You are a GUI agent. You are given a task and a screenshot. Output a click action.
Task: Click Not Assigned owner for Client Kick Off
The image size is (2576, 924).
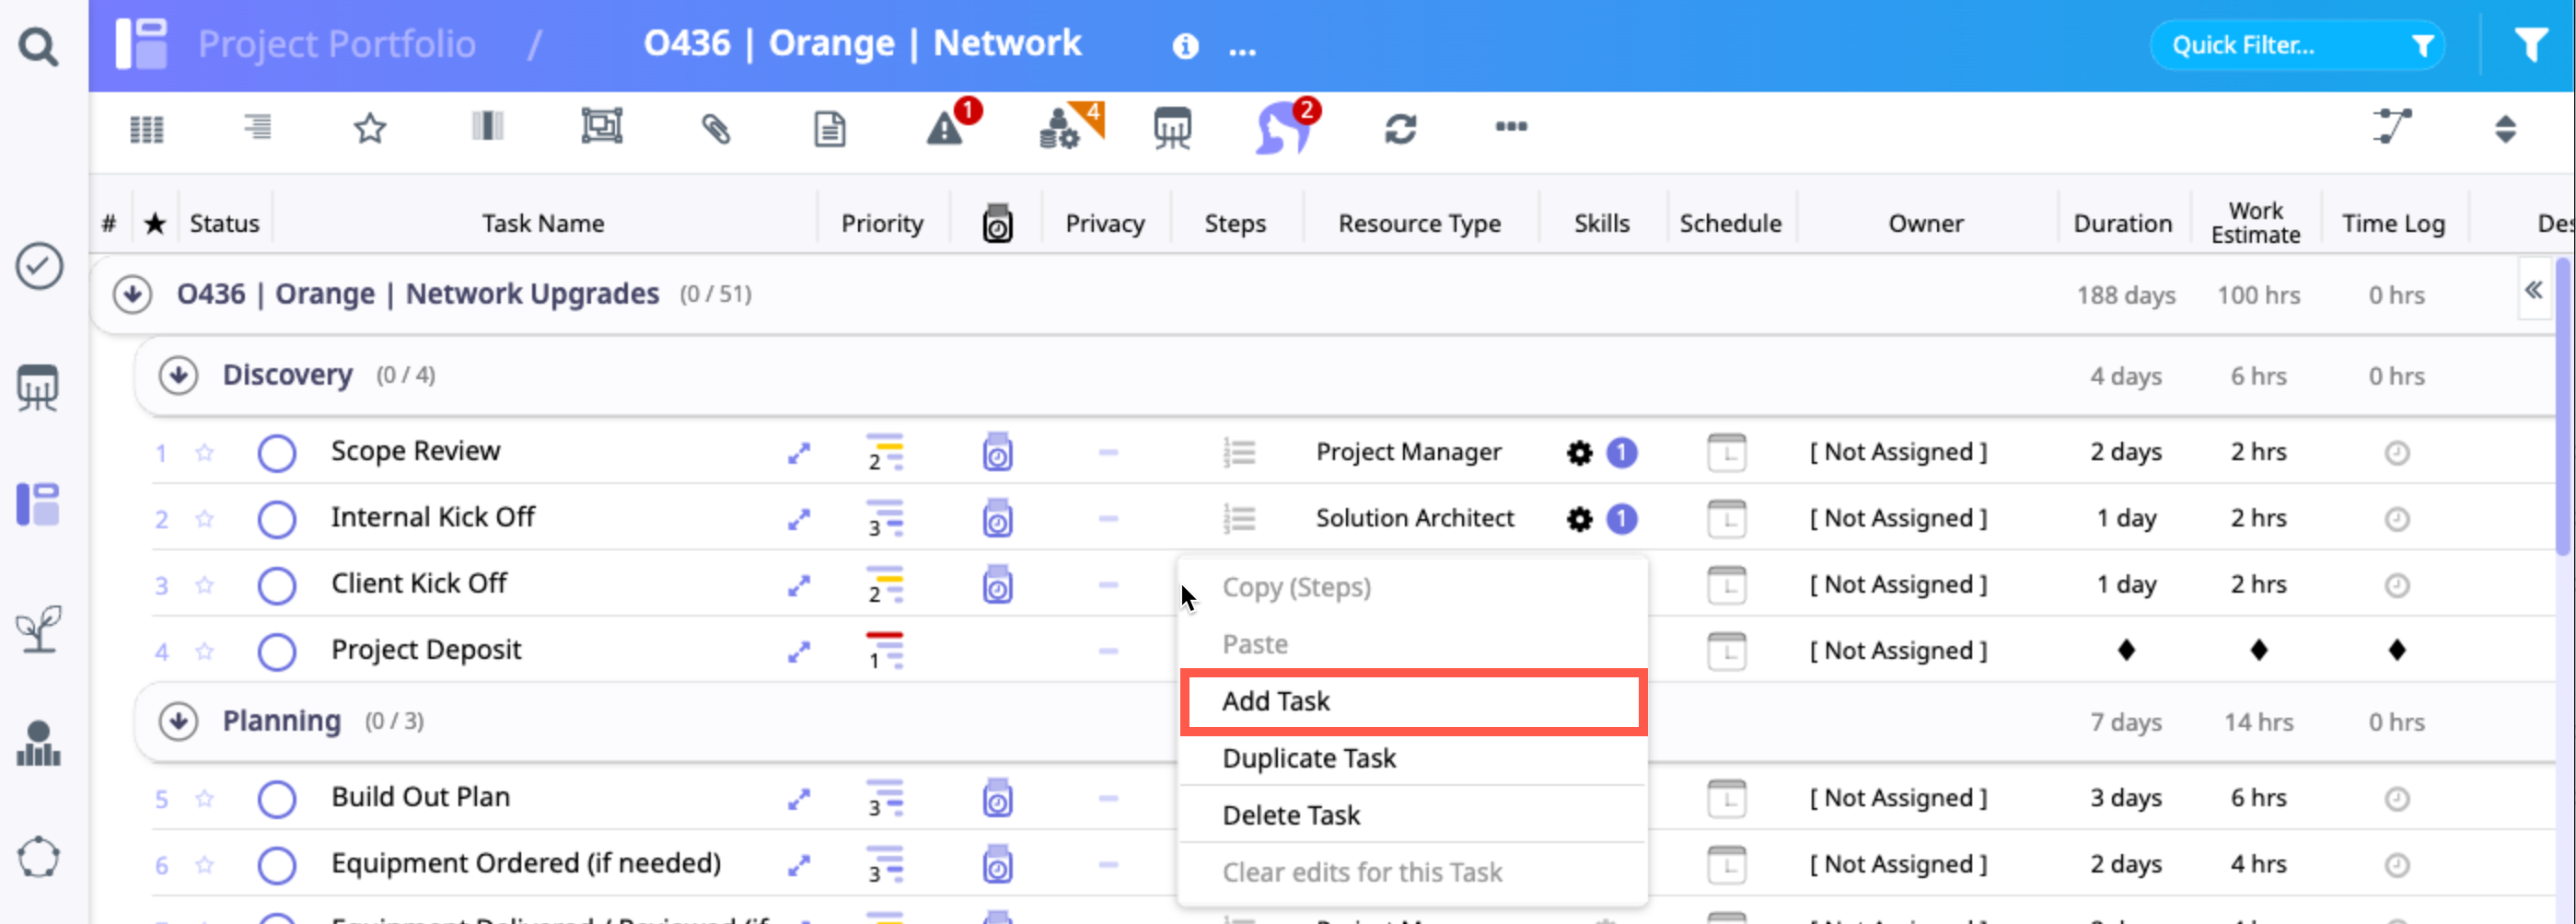[x=1897, y=585]
